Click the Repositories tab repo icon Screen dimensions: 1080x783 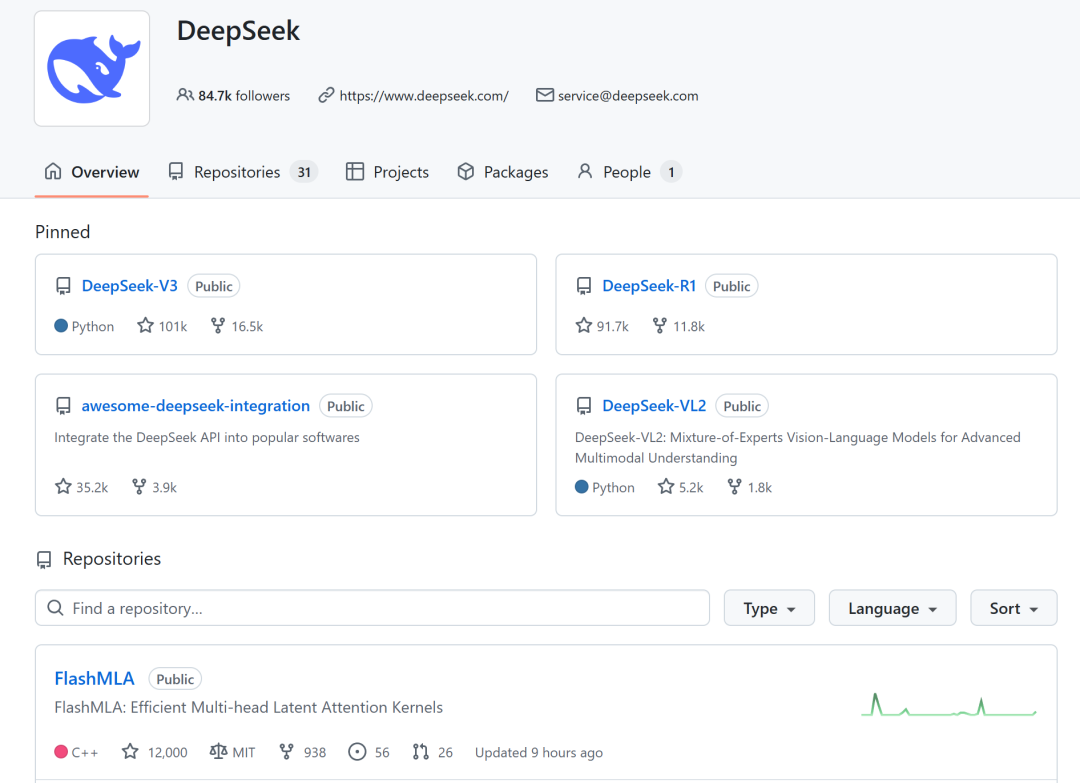point(176,171)
